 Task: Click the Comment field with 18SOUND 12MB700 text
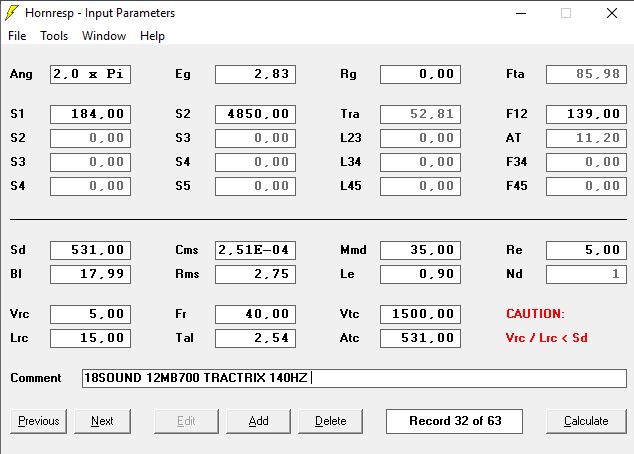tap(354, 378)
